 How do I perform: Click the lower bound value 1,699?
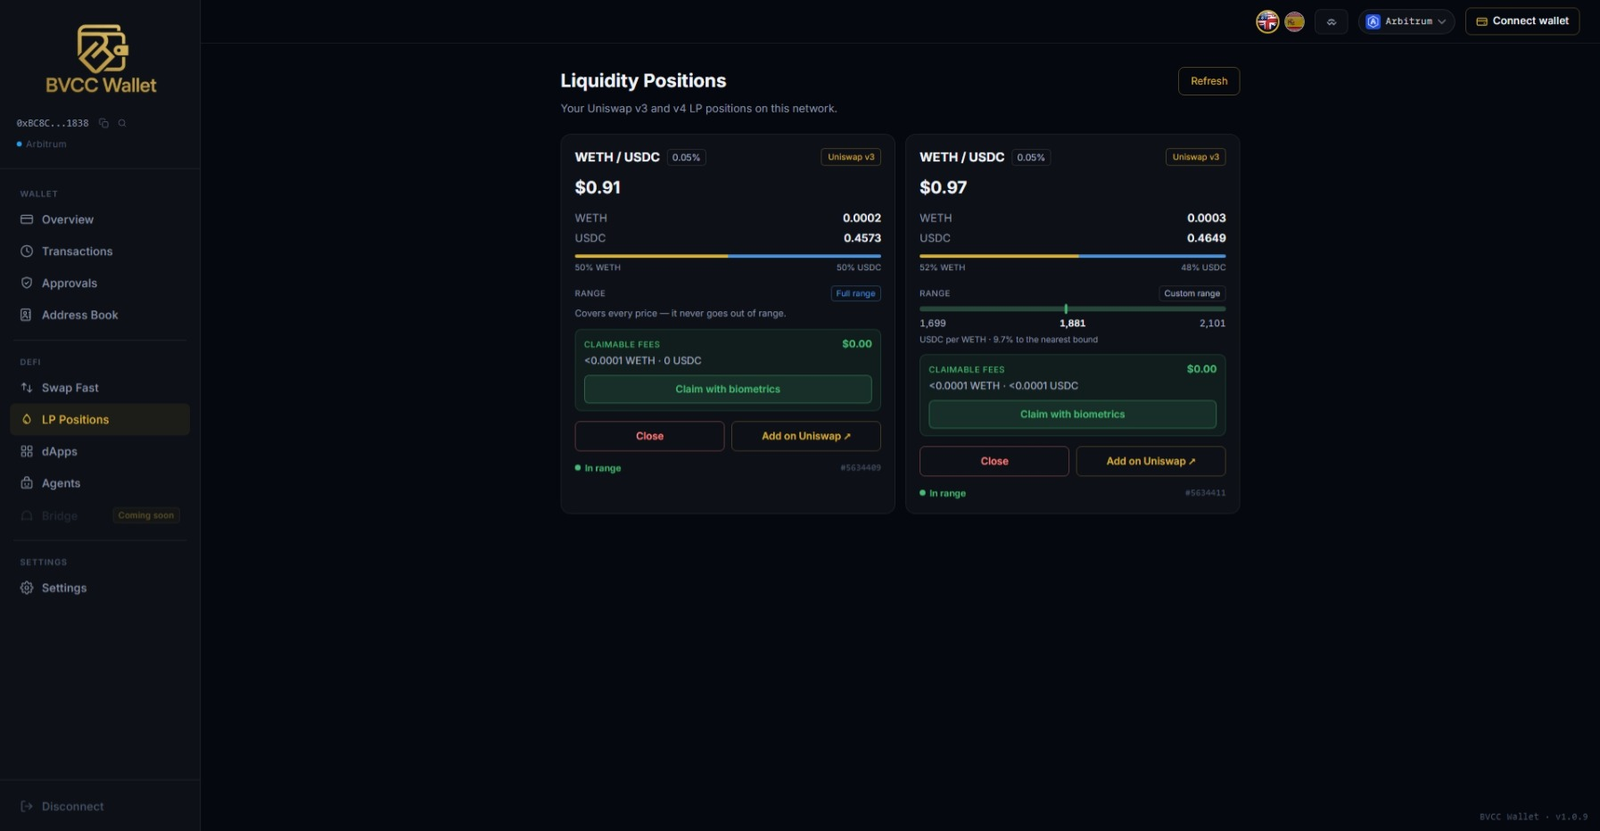(x=933, y=323)
